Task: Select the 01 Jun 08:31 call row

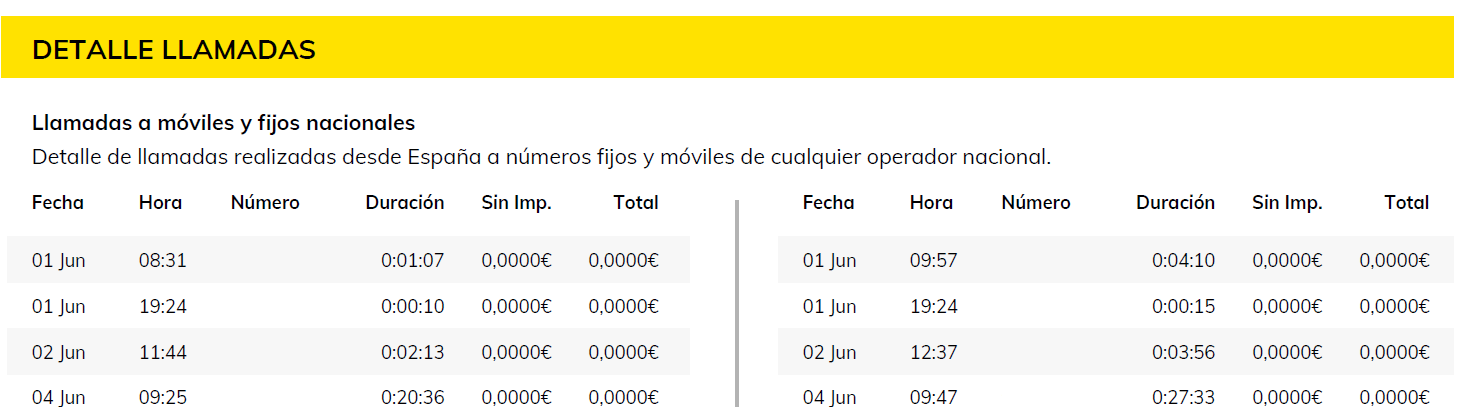Action: pos(348,260)
